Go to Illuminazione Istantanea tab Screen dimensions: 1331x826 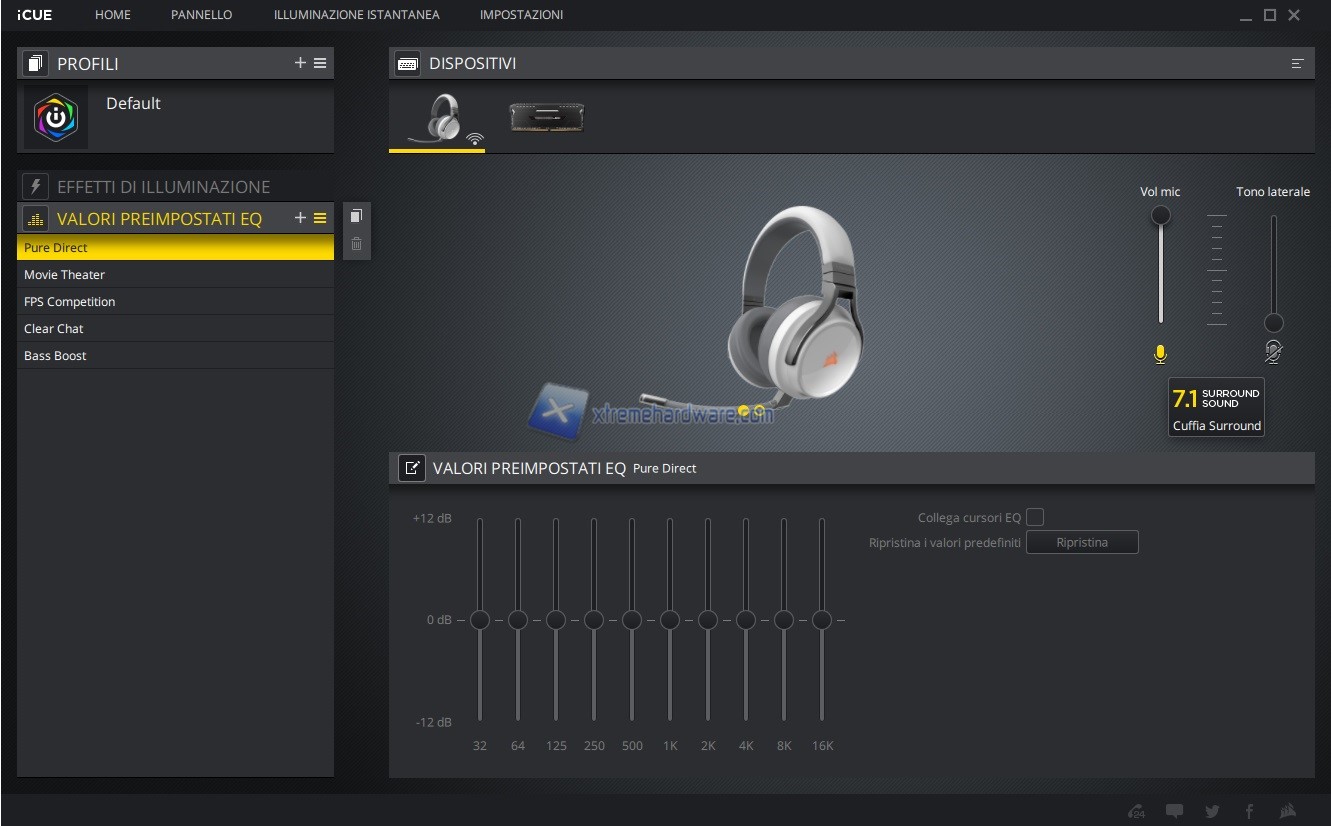point(356,15)
